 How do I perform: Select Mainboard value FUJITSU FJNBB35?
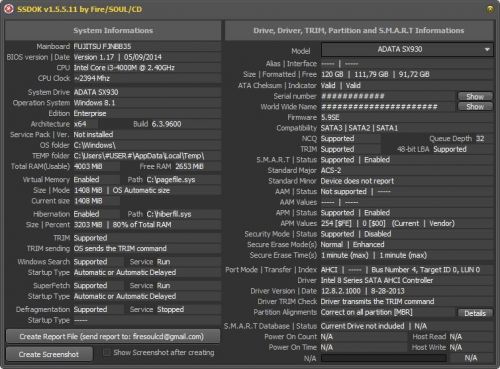pos(102,46)
